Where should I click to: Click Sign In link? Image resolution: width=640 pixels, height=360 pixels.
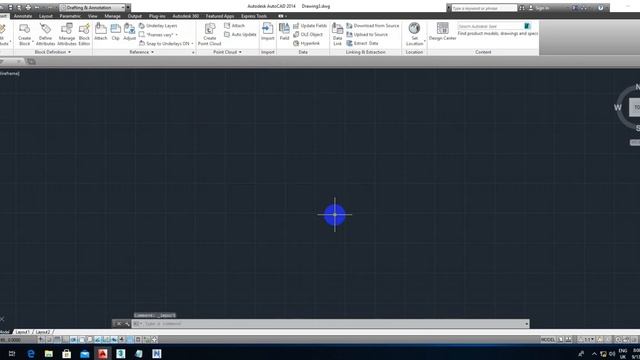click(x=542, y=8)
